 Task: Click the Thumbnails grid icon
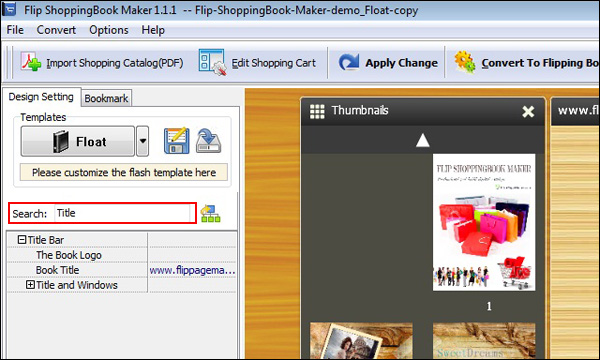pos(317,111)
